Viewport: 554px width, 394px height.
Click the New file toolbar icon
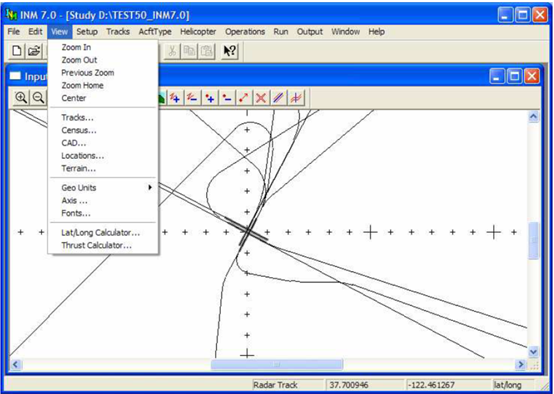16,51
